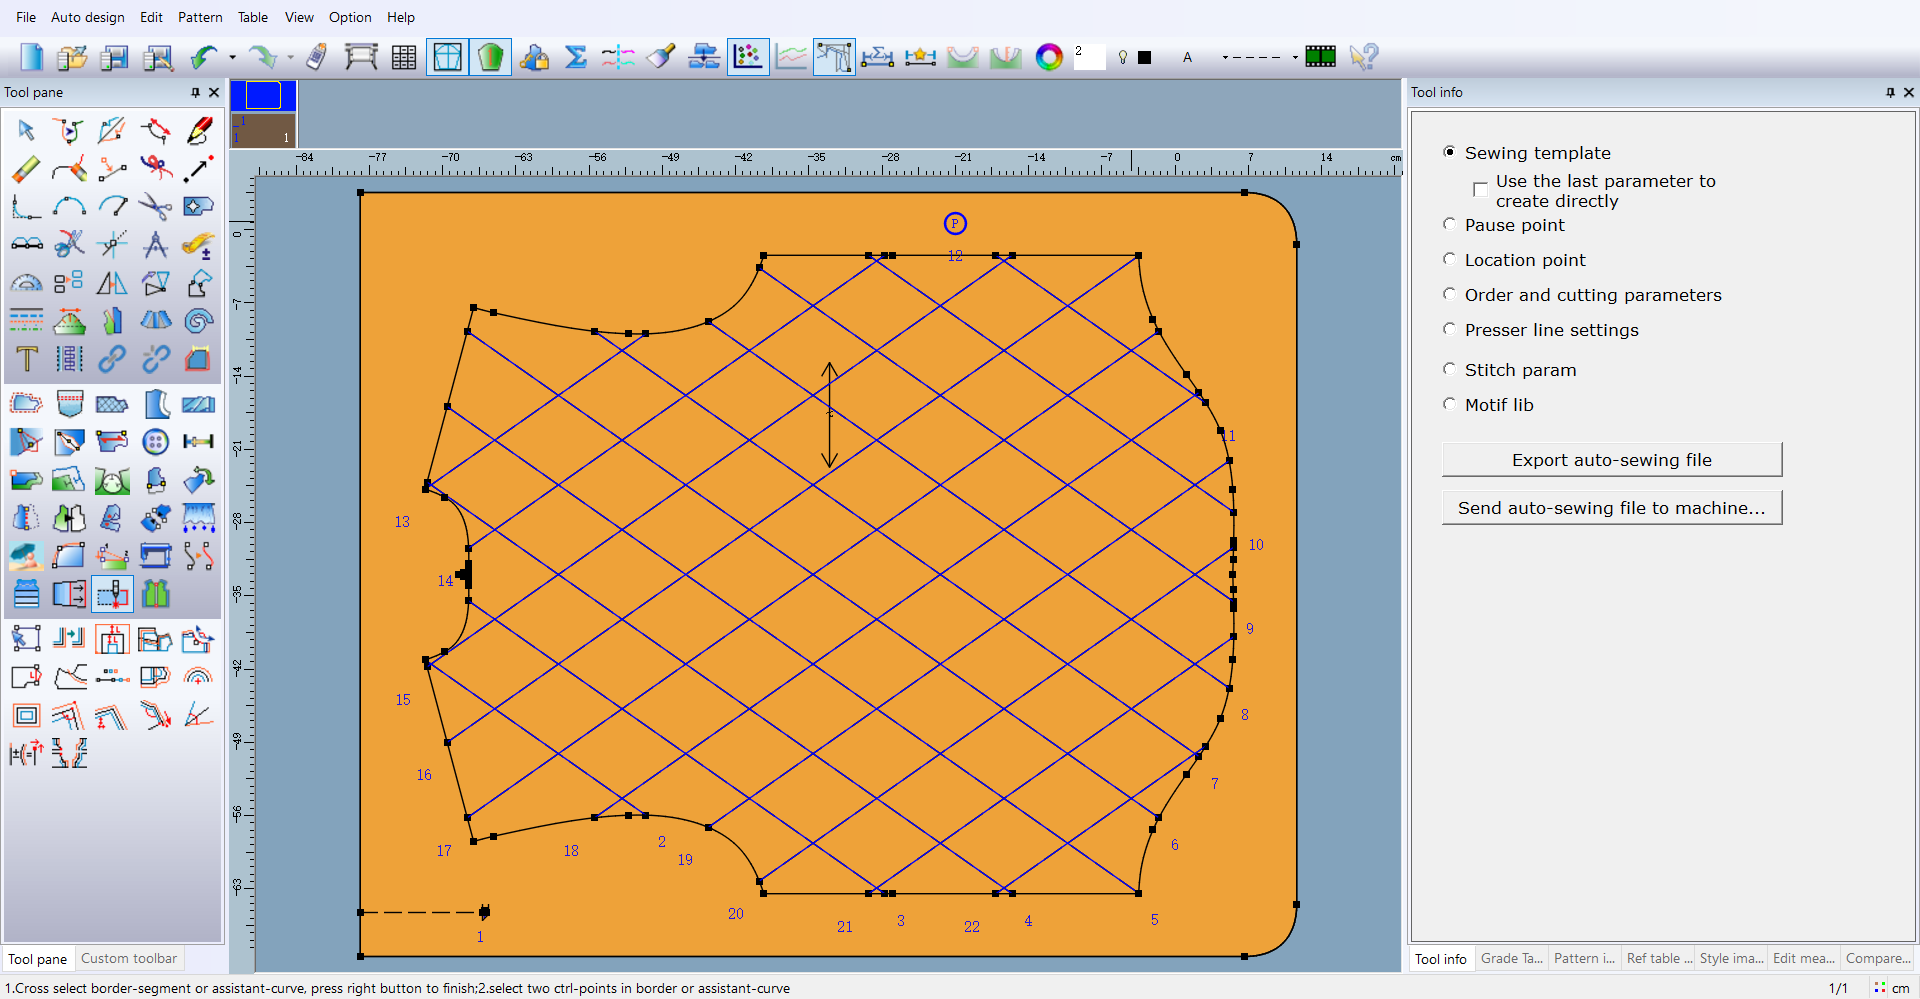Select the scissors tool in Tool pane
The height and width of the screenshot is (999, 1920).
point(155,207)
